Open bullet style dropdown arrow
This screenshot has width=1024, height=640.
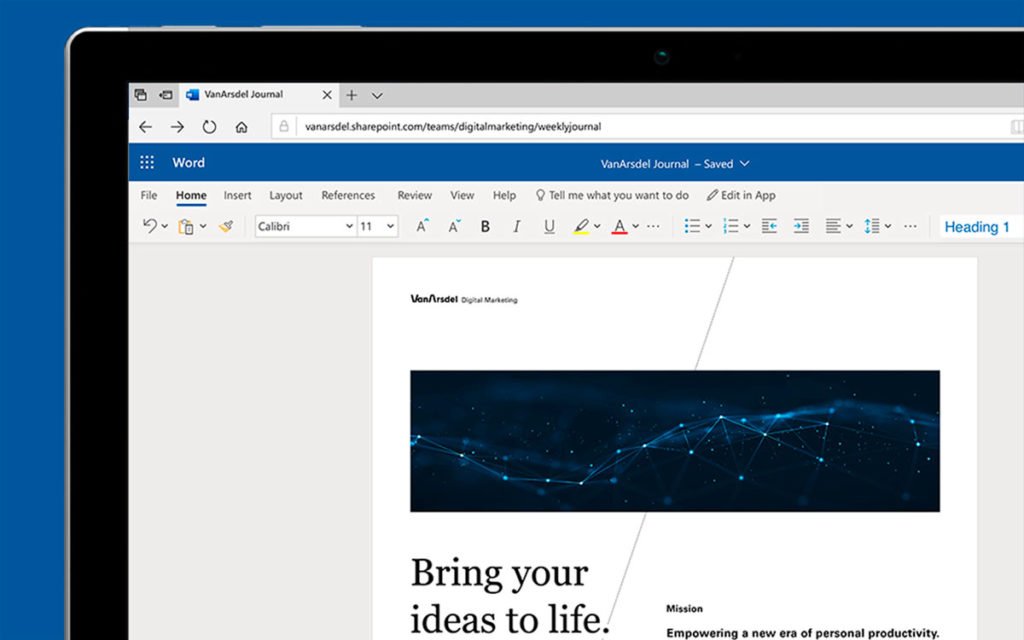click(708, 227)
